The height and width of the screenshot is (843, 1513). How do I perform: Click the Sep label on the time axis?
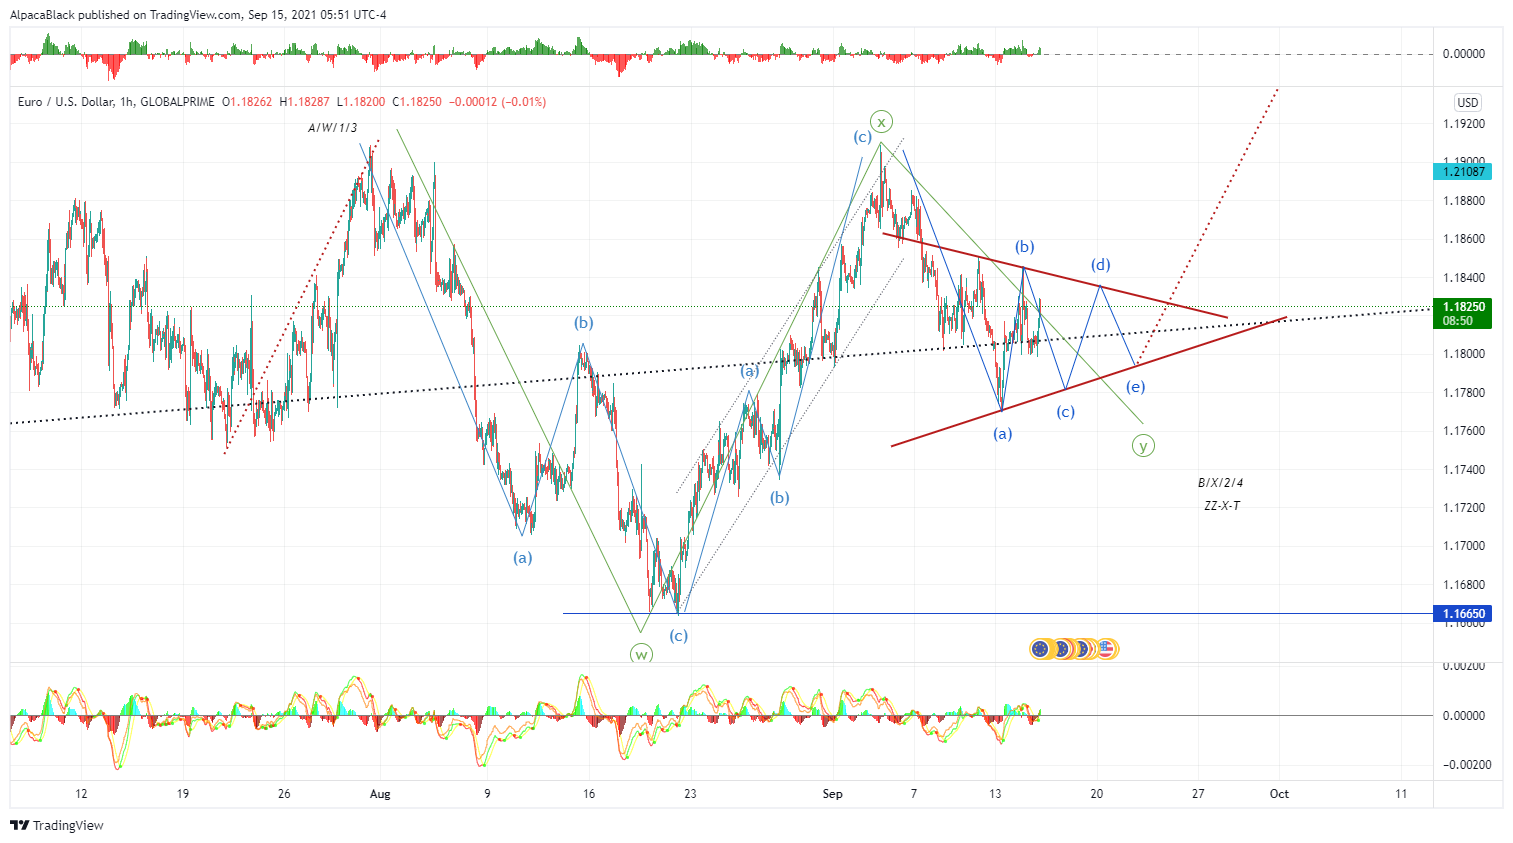point(833,794)
